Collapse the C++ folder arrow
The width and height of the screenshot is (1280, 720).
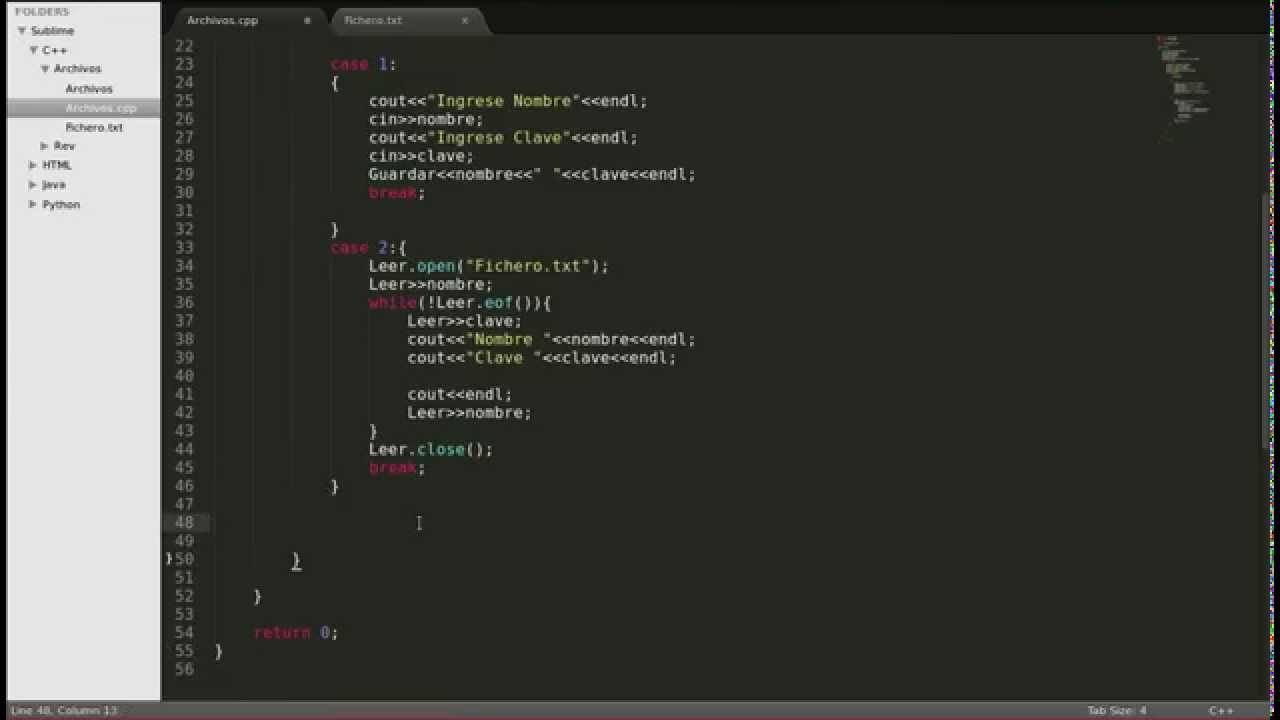(x=33, y=50)
